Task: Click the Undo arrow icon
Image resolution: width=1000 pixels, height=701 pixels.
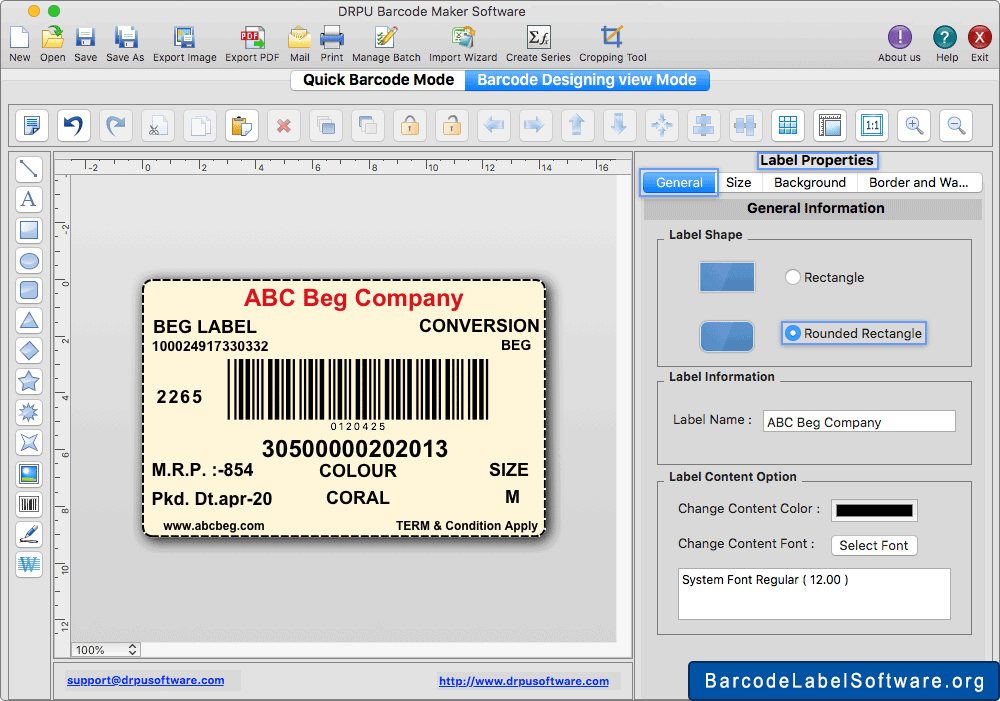Action: point(73,125)
